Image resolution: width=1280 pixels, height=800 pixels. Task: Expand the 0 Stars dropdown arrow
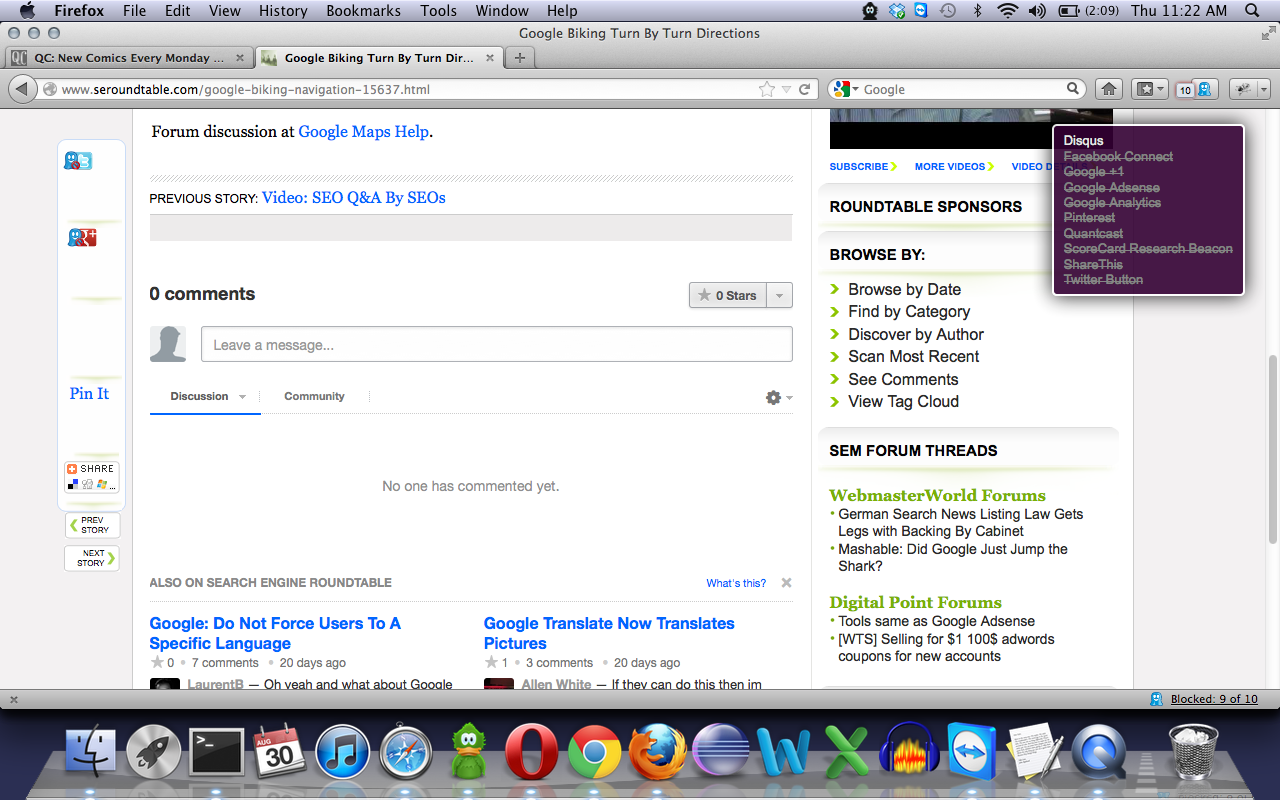pos(780,295)
